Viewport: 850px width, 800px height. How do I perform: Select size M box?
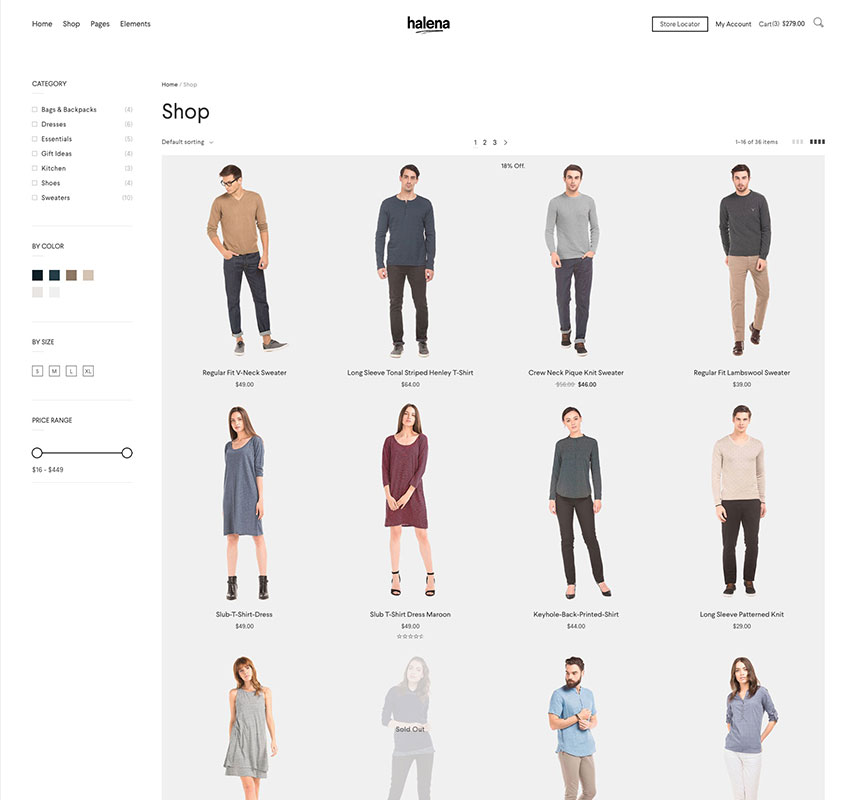(x=54, y=371)
